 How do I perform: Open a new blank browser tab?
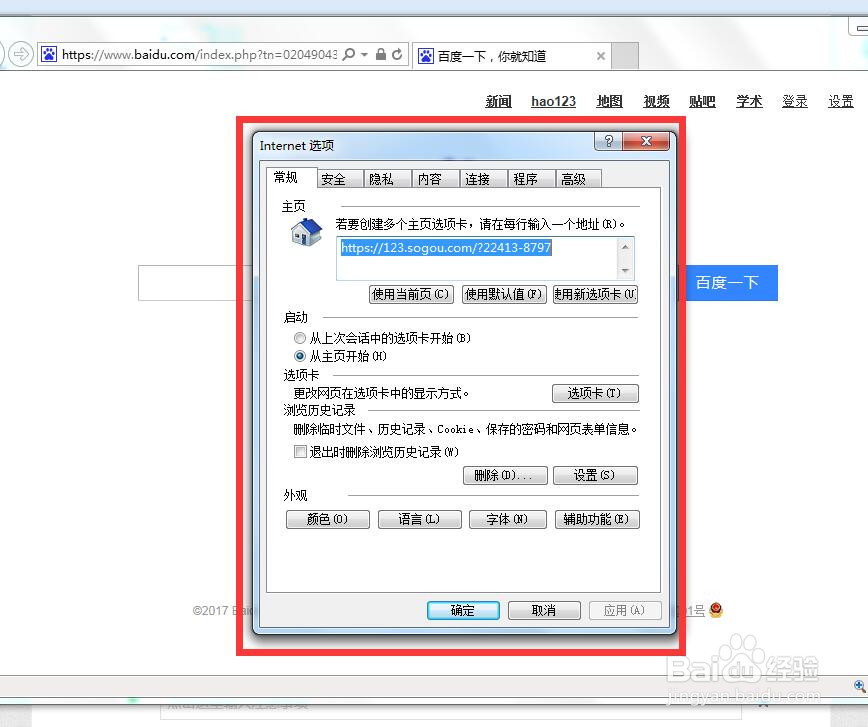pos(625,56)
